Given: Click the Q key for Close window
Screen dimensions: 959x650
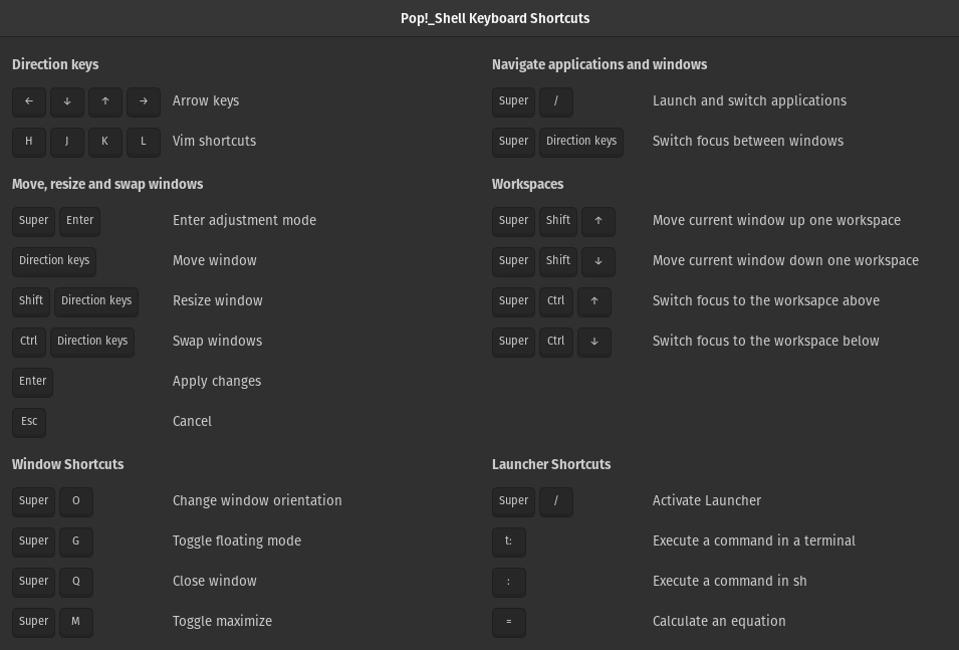Looking at the screenshot, I should [x=76, y=581].
